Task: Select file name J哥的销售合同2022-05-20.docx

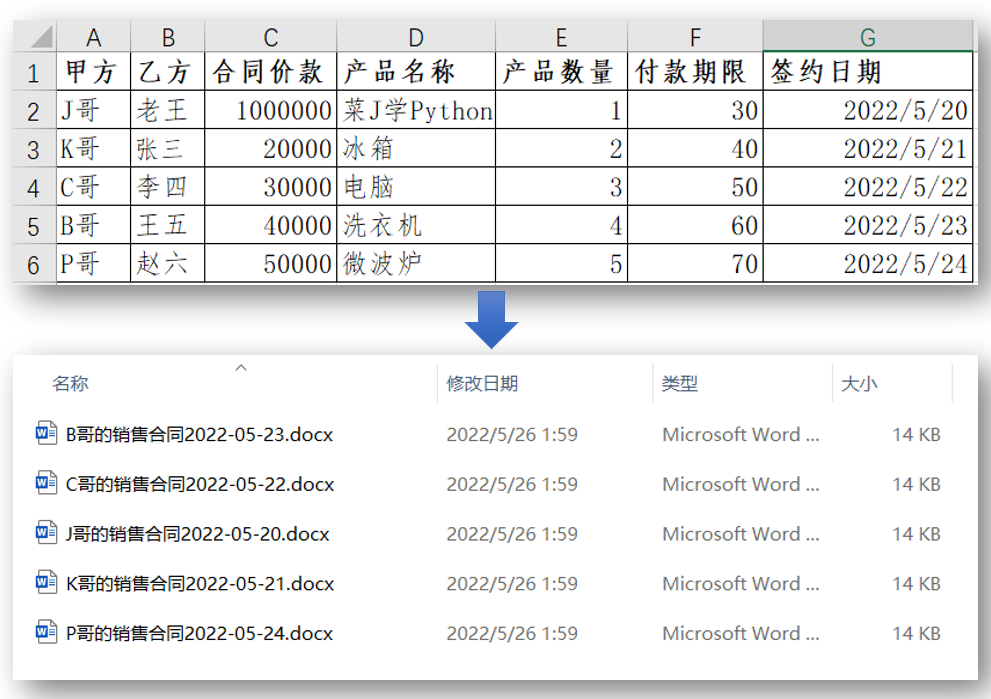Action: point(197,533)
